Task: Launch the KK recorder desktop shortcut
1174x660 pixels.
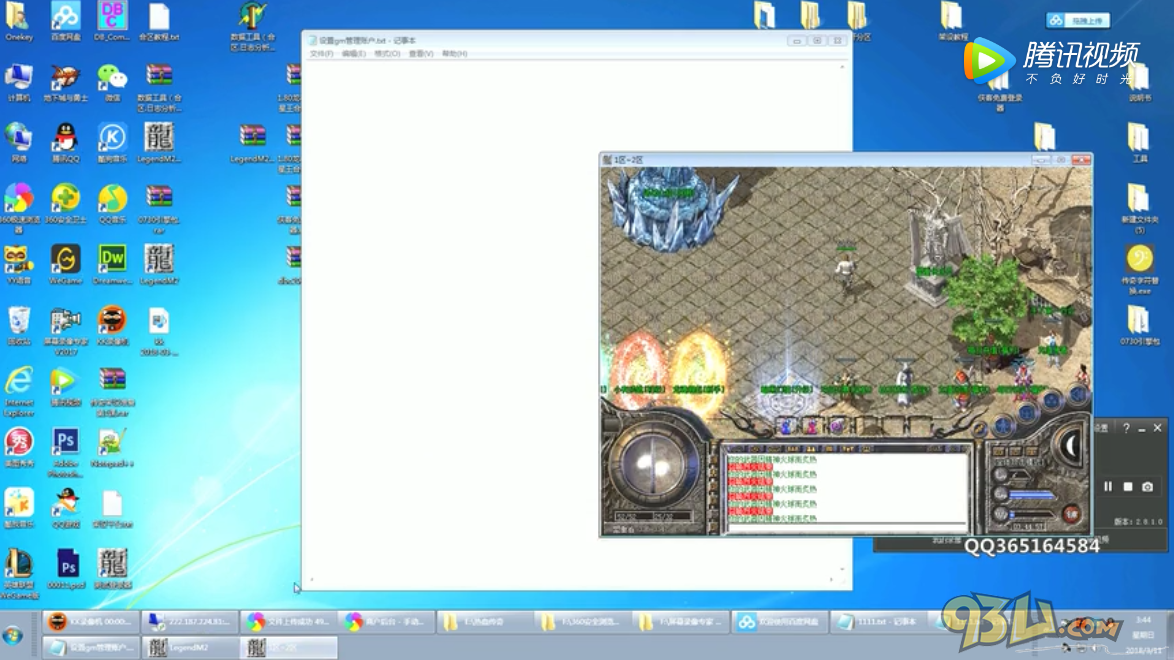Action: [x=112, y=327]
